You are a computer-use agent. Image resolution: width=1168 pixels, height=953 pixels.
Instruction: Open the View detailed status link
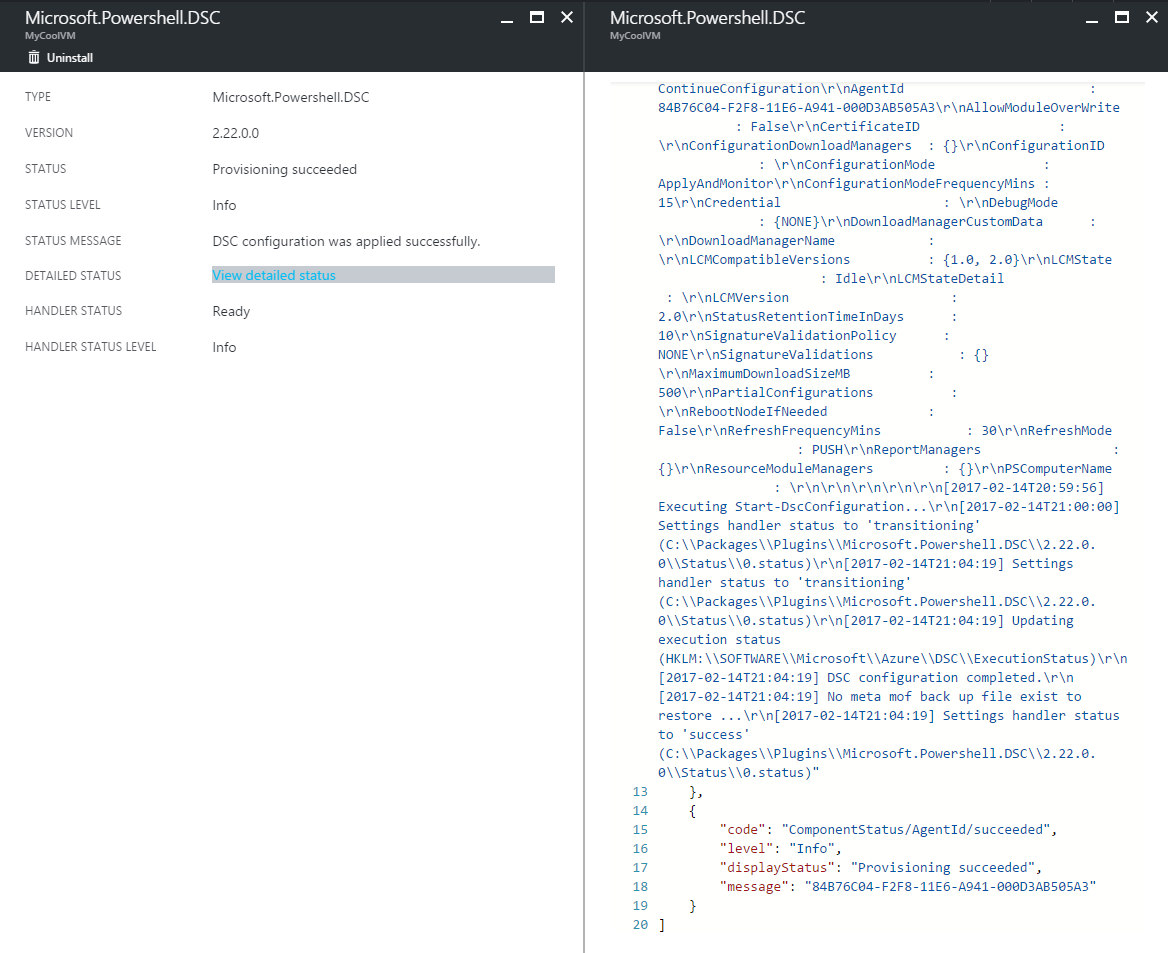tap(274, 275)
